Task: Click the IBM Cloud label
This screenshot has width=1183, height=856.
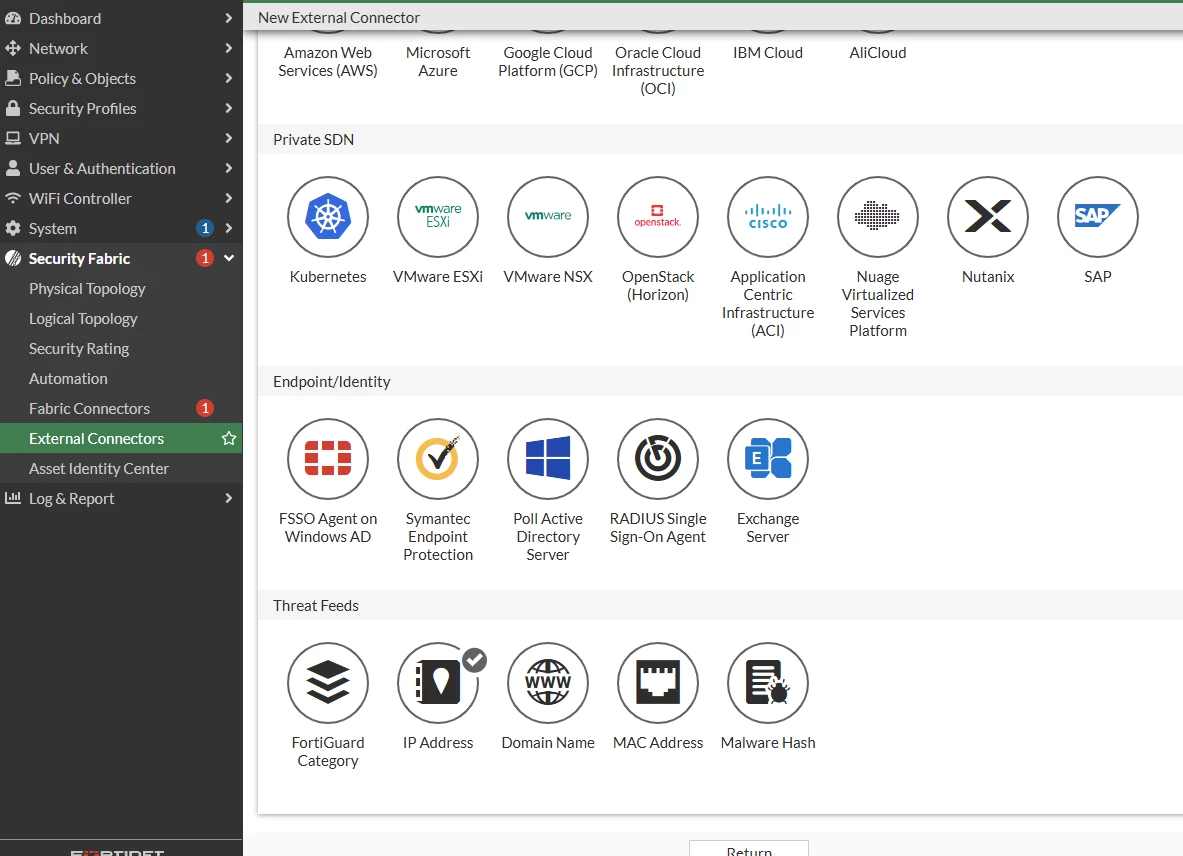Action: click(768, 53)
